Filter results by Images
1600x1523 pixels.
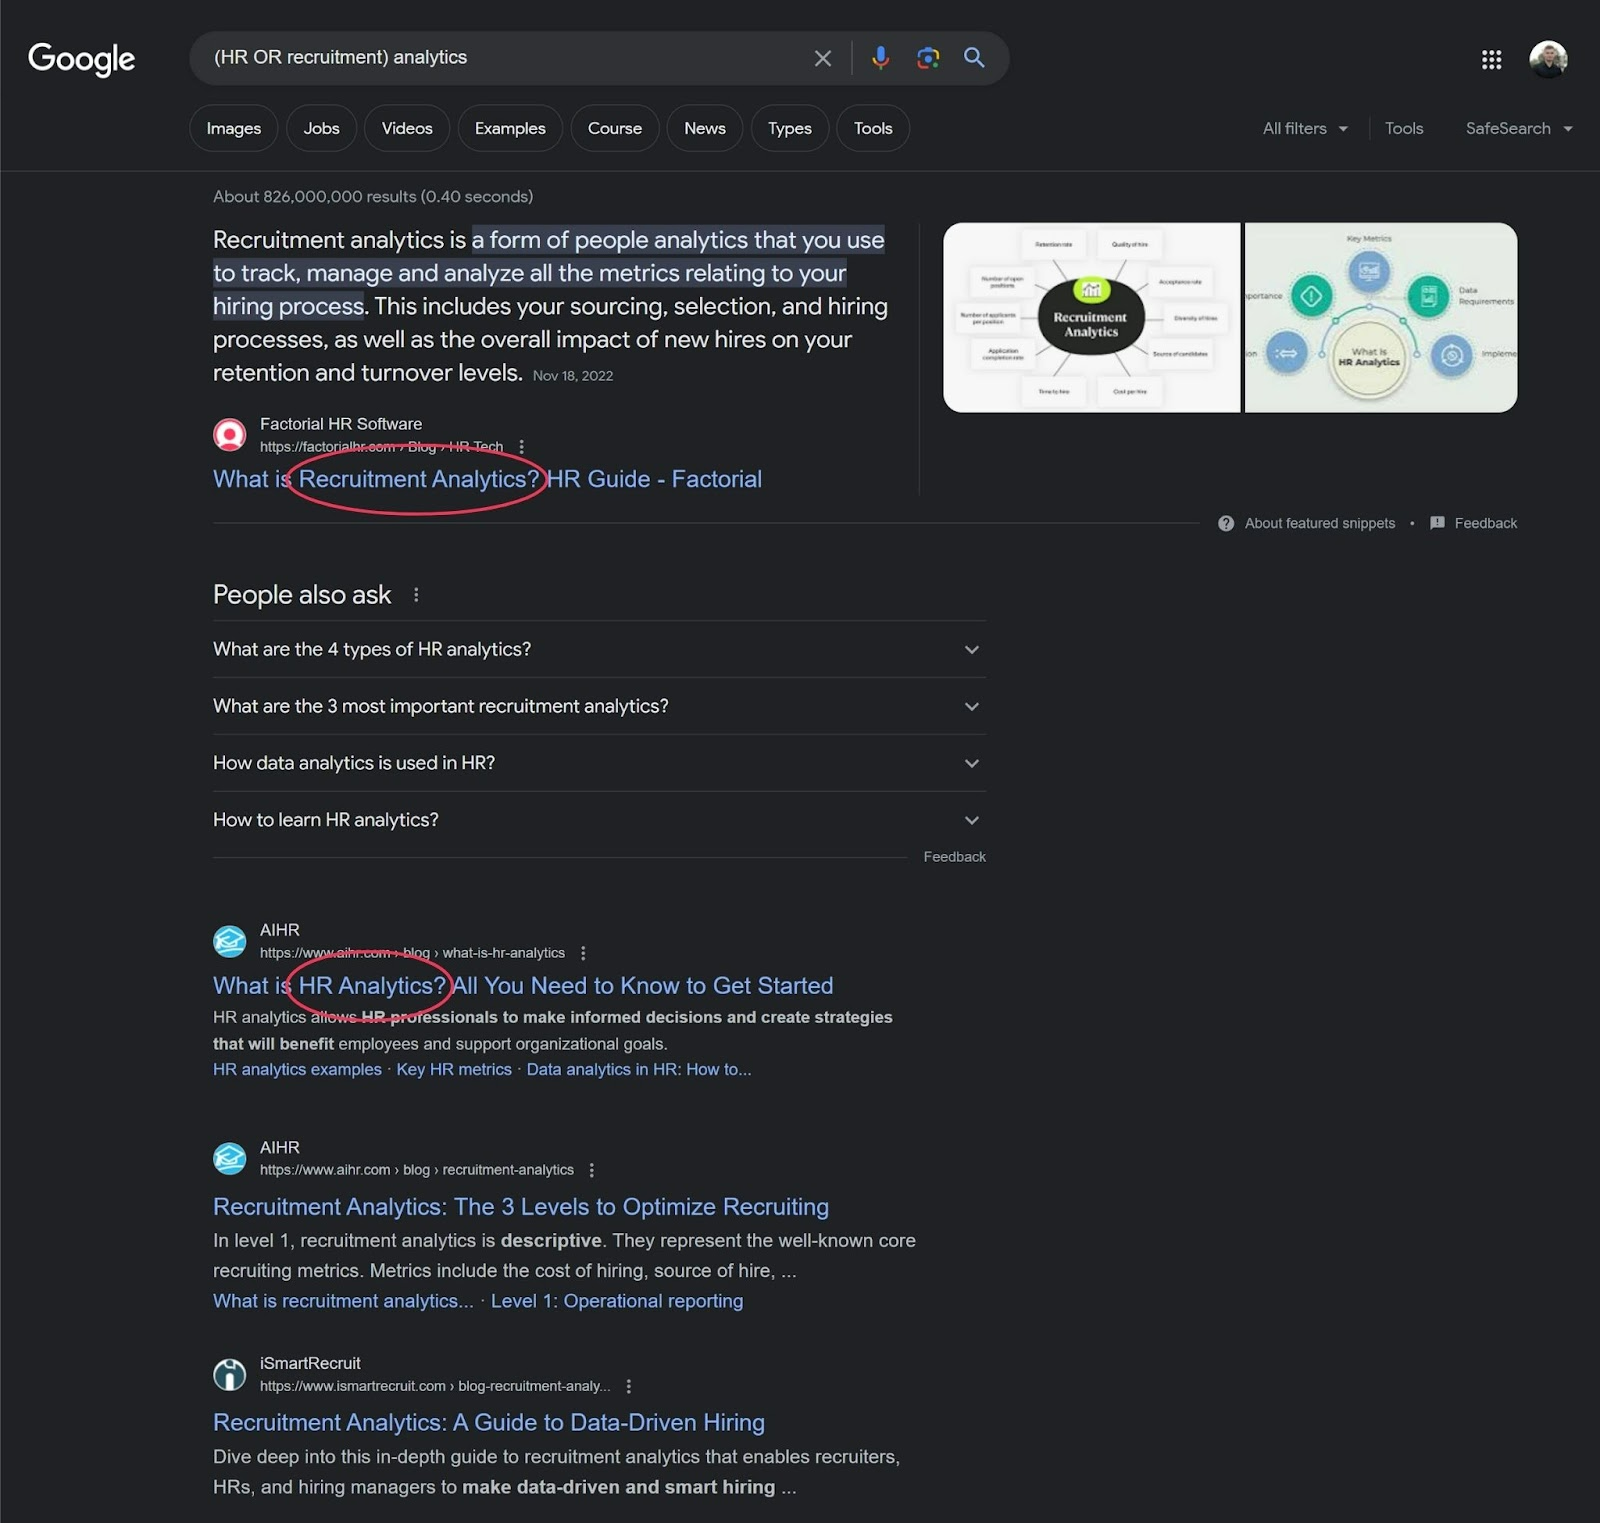point(233,128)
